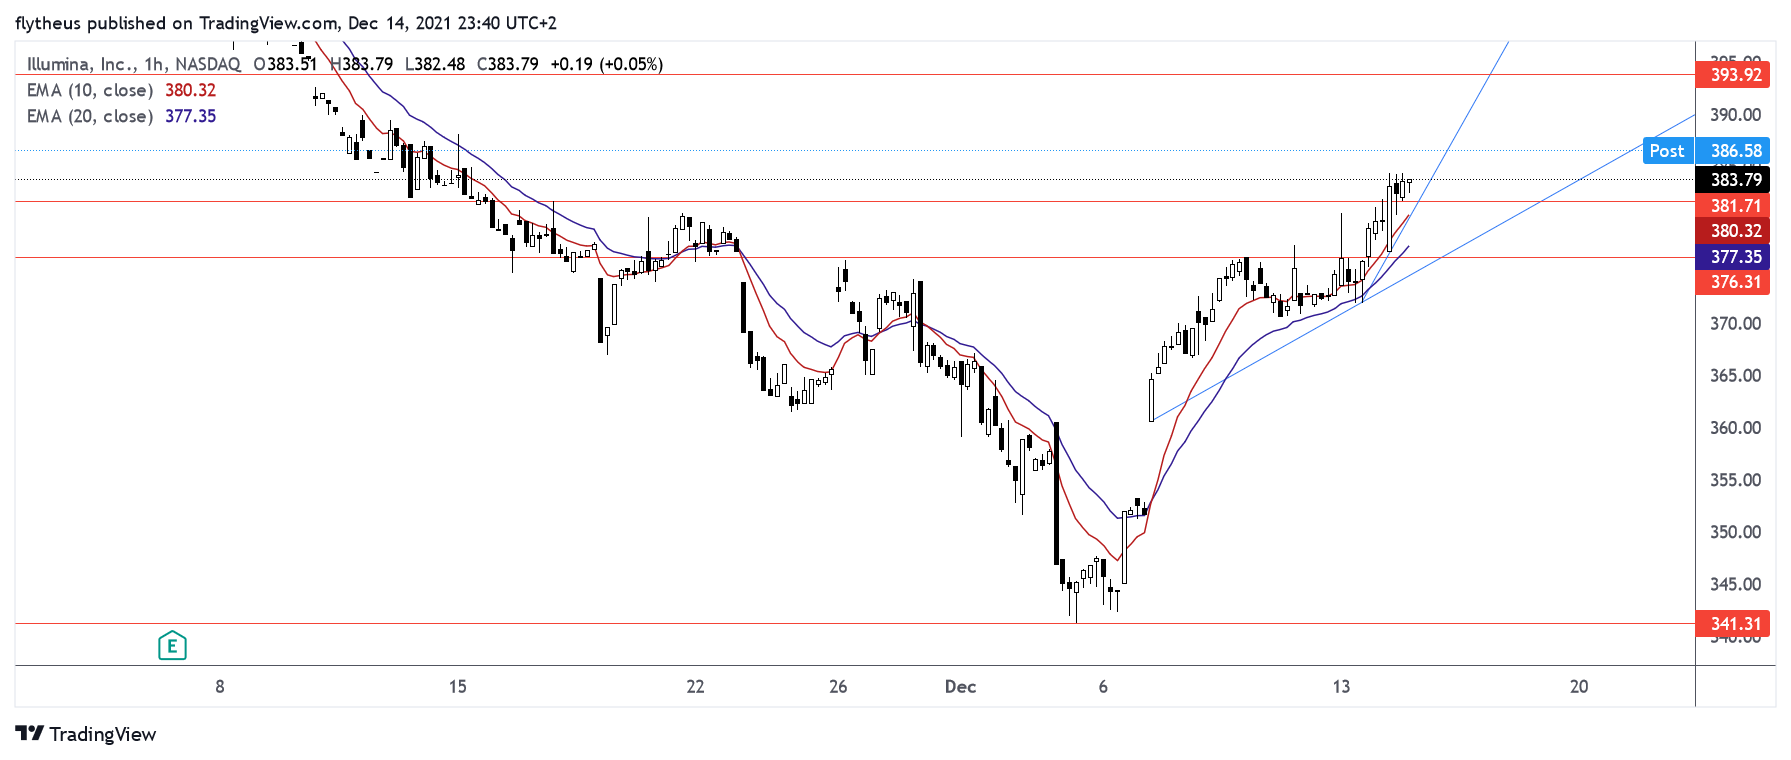Click the 383.79 current price label
Screen dimensions: 1791x760
pos(1733,180)
